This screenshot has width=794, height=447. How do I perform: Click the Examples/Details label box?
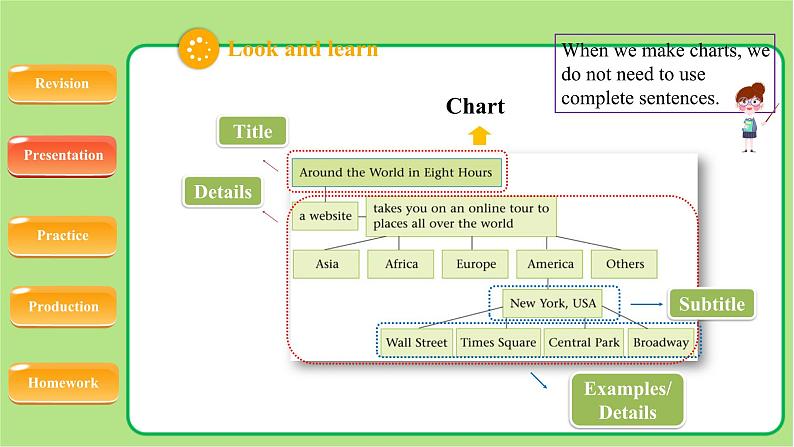[627, 401]
